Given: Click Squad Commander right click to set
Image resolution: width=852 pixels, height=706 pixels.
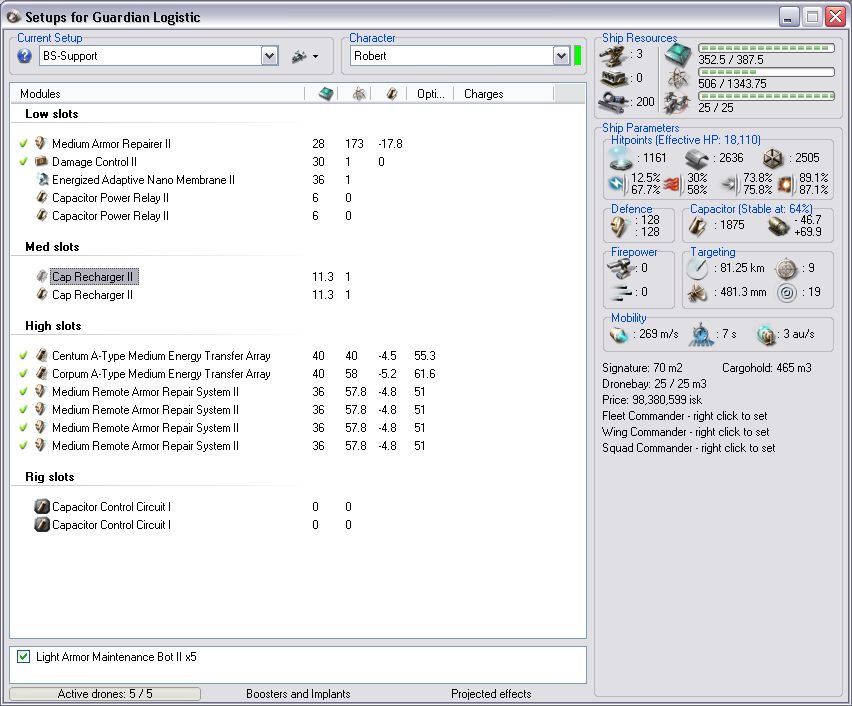Looking at the screenshot, I should [x=688, y=448].
